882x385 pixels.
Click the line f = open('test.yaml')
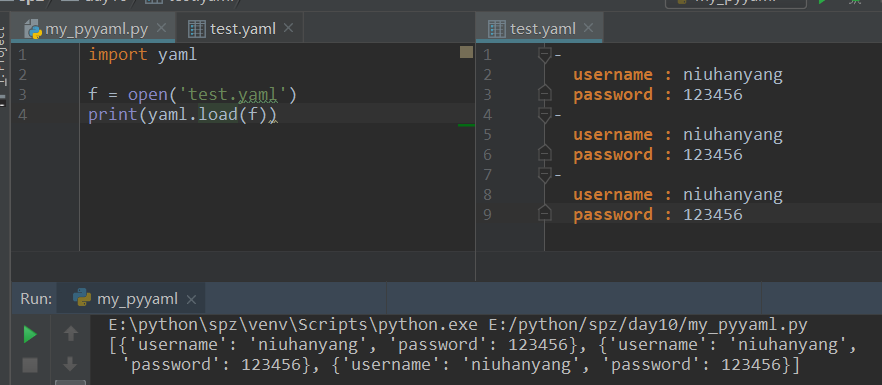[x=192, y=95]
